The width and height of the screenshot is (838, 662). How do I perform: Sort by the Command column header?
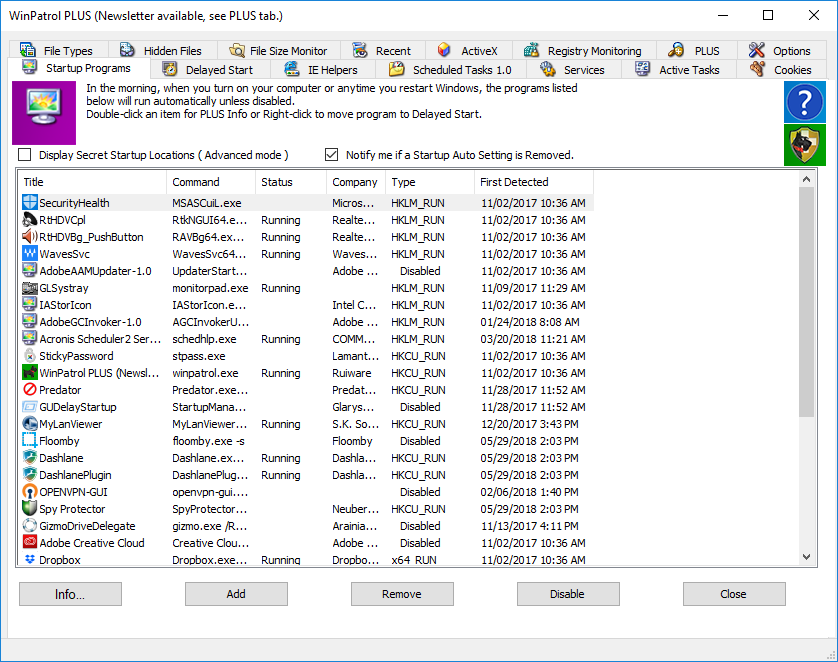211,182
